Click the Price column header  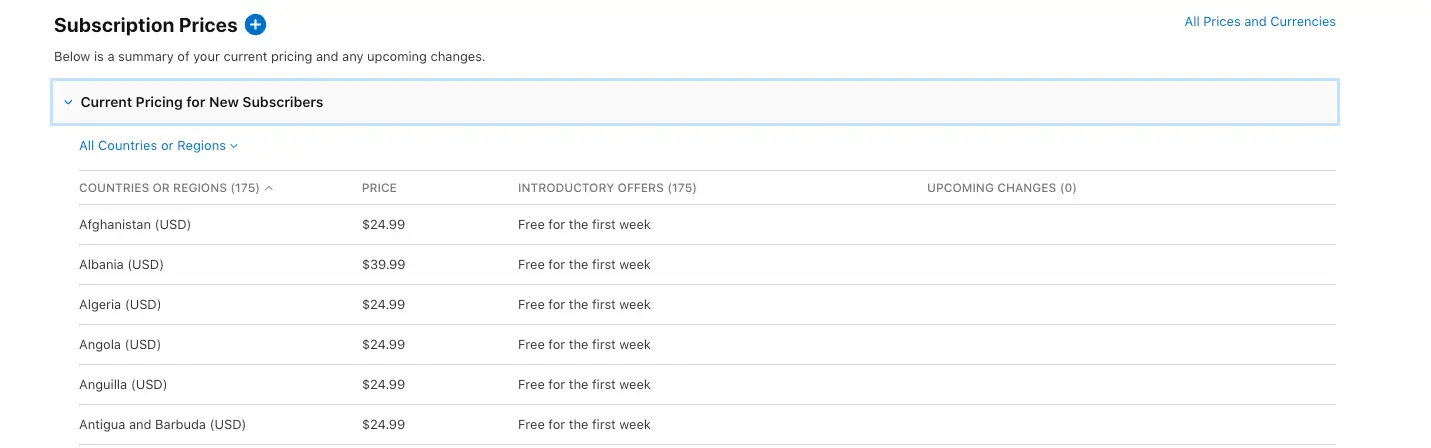point(379,188)
